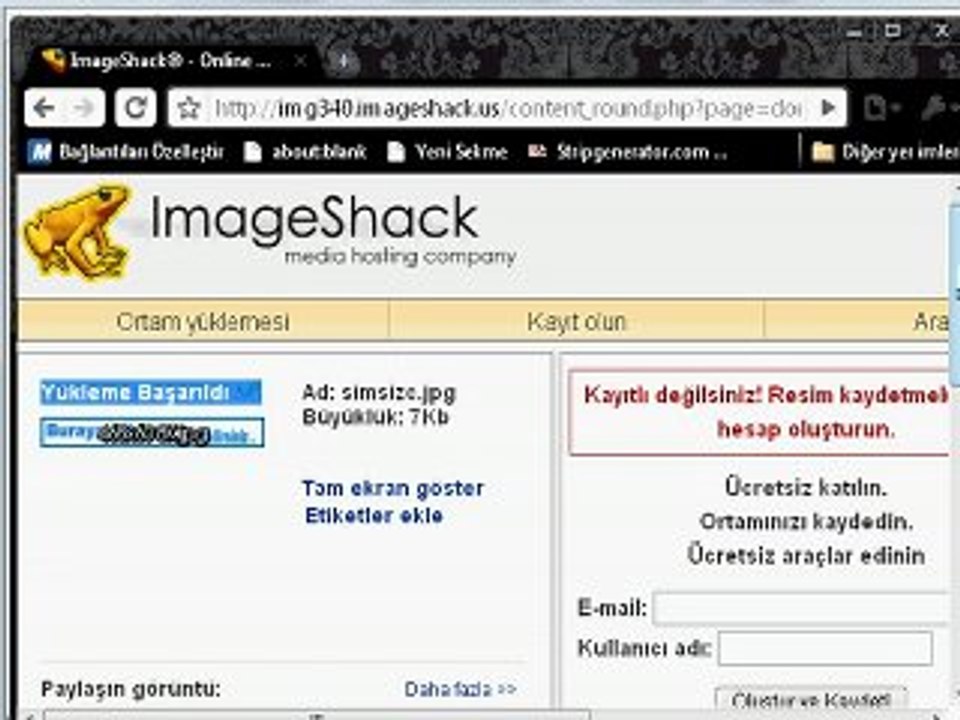This screenshot has height=720, width=960.
Task: Click the Ücretsiz araçlar edinin text
Action: click(x=806, y=556)
